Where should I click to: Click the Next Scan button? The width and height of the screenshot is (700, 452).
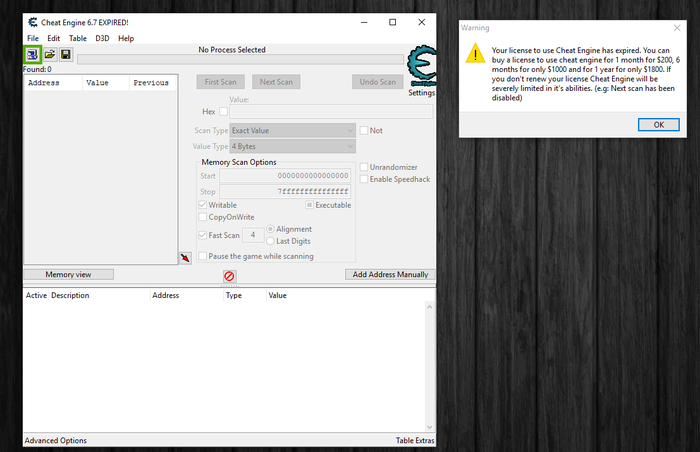(276, 82)
